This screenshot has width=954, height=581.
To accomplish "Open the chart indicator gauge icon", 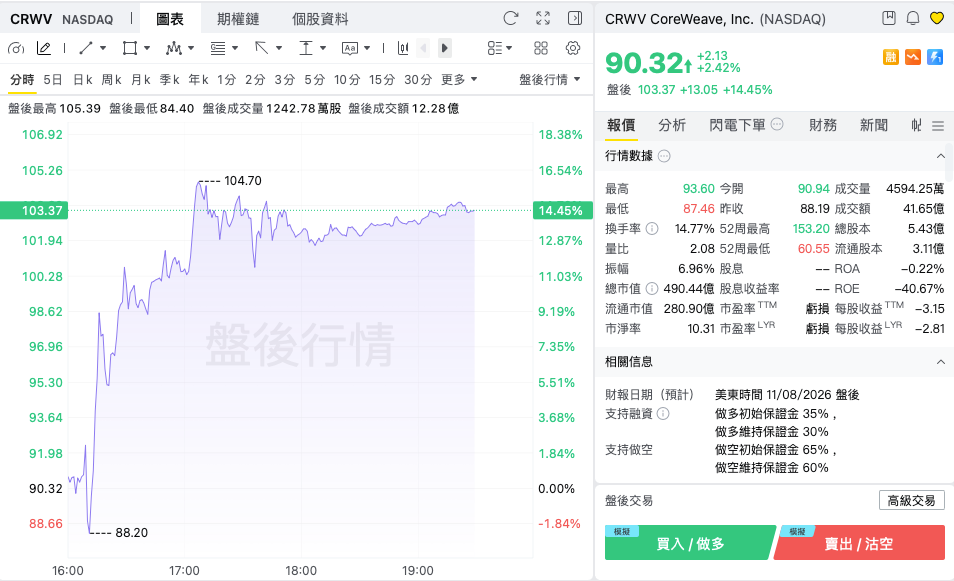I will [x=16, y=48].
